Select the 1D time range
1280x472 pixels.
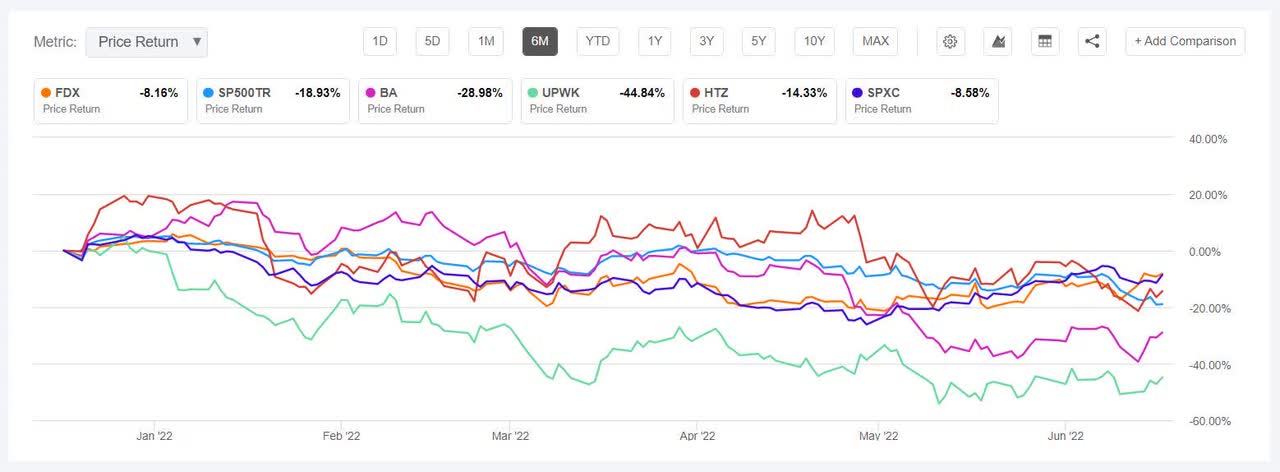[380, 41]
